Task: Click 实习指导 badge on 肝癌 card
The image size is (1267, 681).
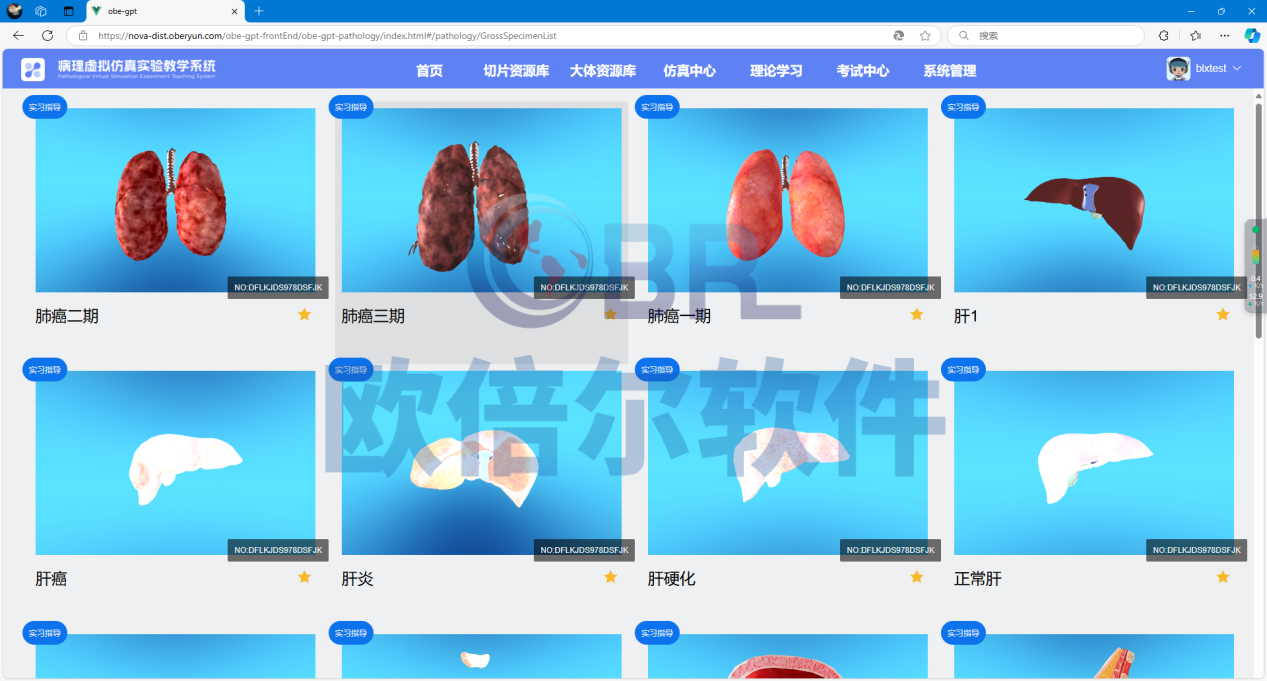Action: click(45, 370)
